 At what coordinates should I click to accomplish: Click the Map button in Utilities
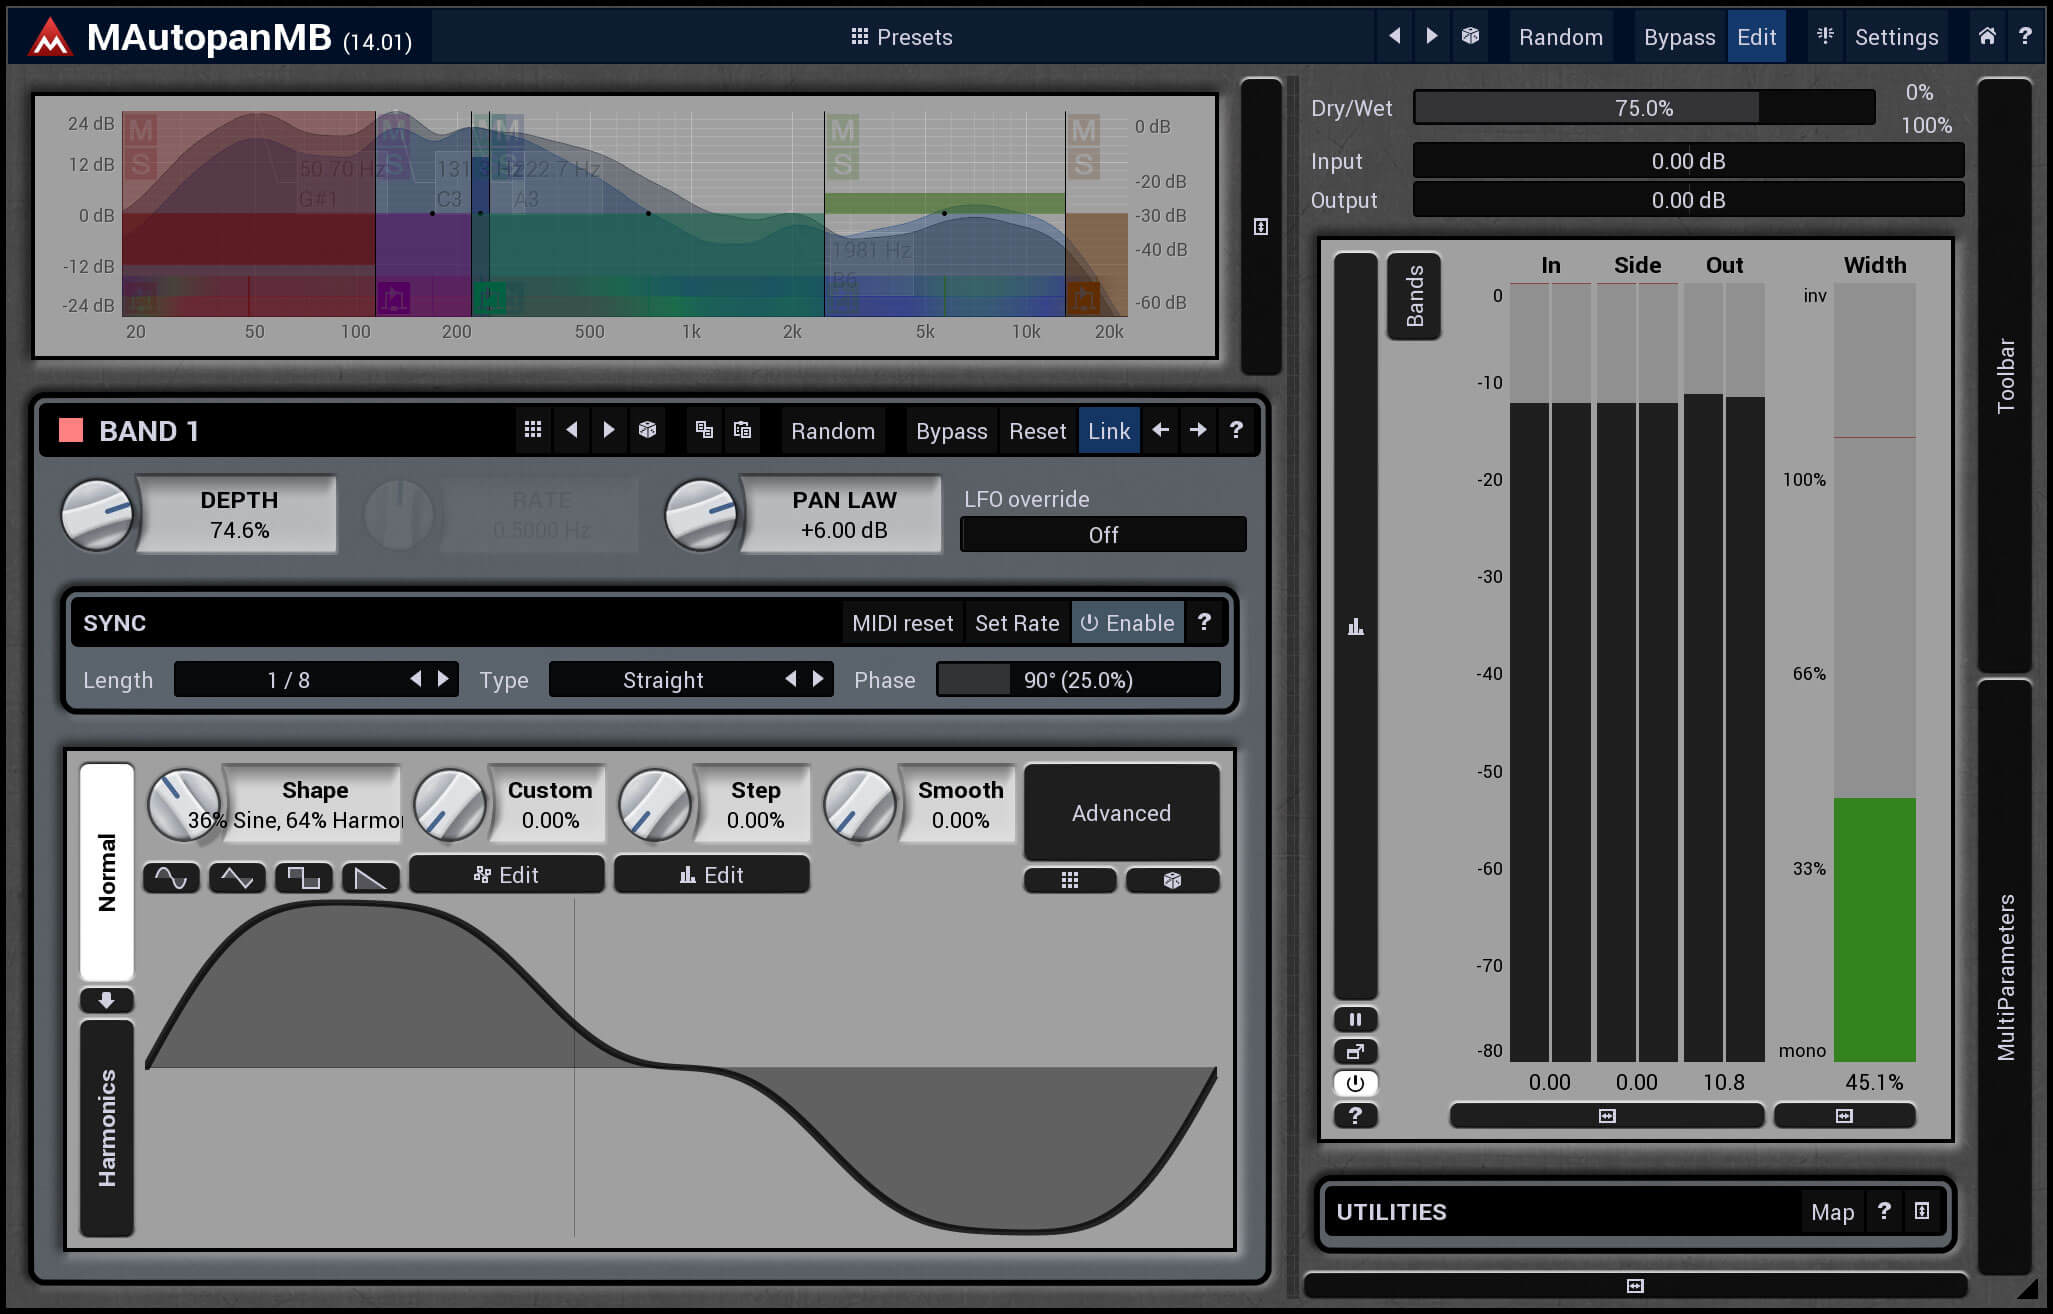(x=1832, y=1212)
